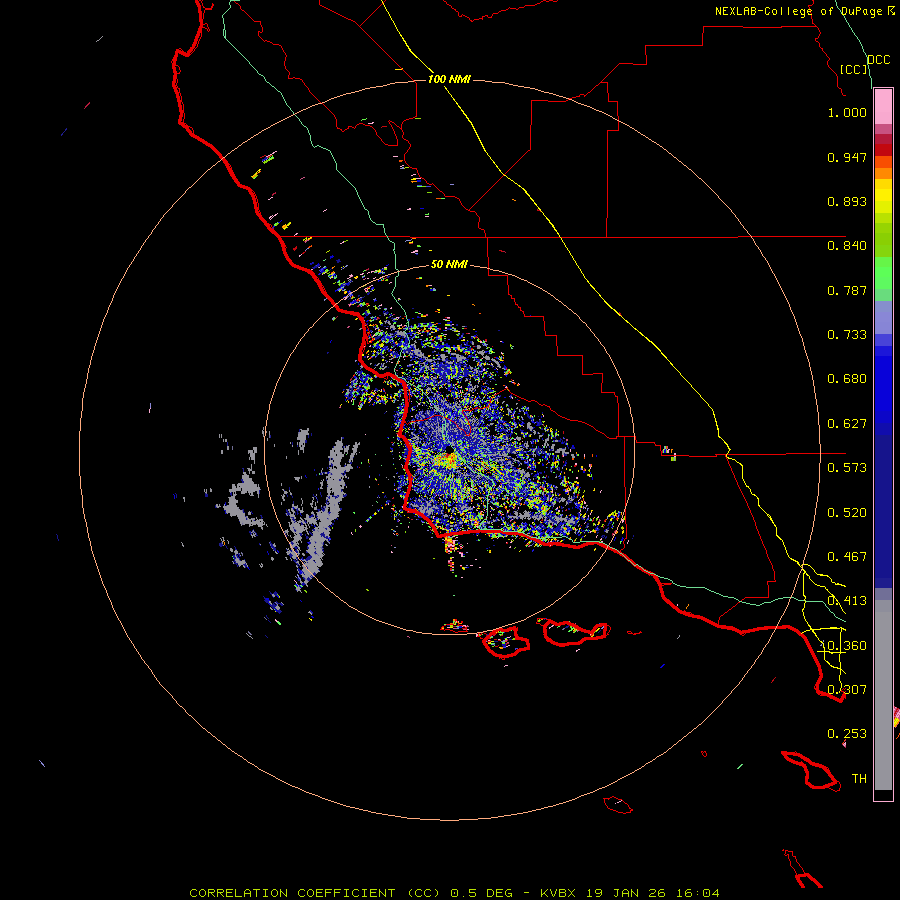Image resolution: width=900 pixels, height=900 pixels.
Task: Click the large gray offshore echo band
Action: click(328, 510)
